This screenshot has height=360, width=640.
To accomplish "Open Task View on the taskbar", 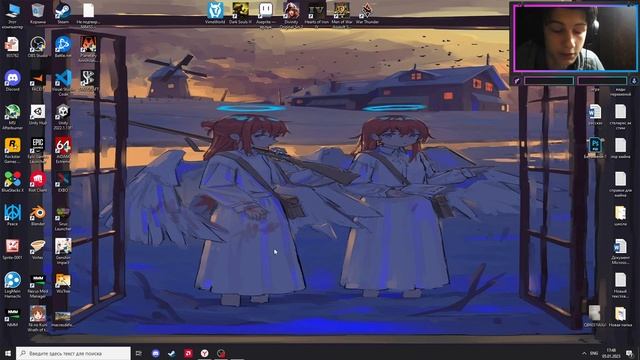I will tap(139, 353).
